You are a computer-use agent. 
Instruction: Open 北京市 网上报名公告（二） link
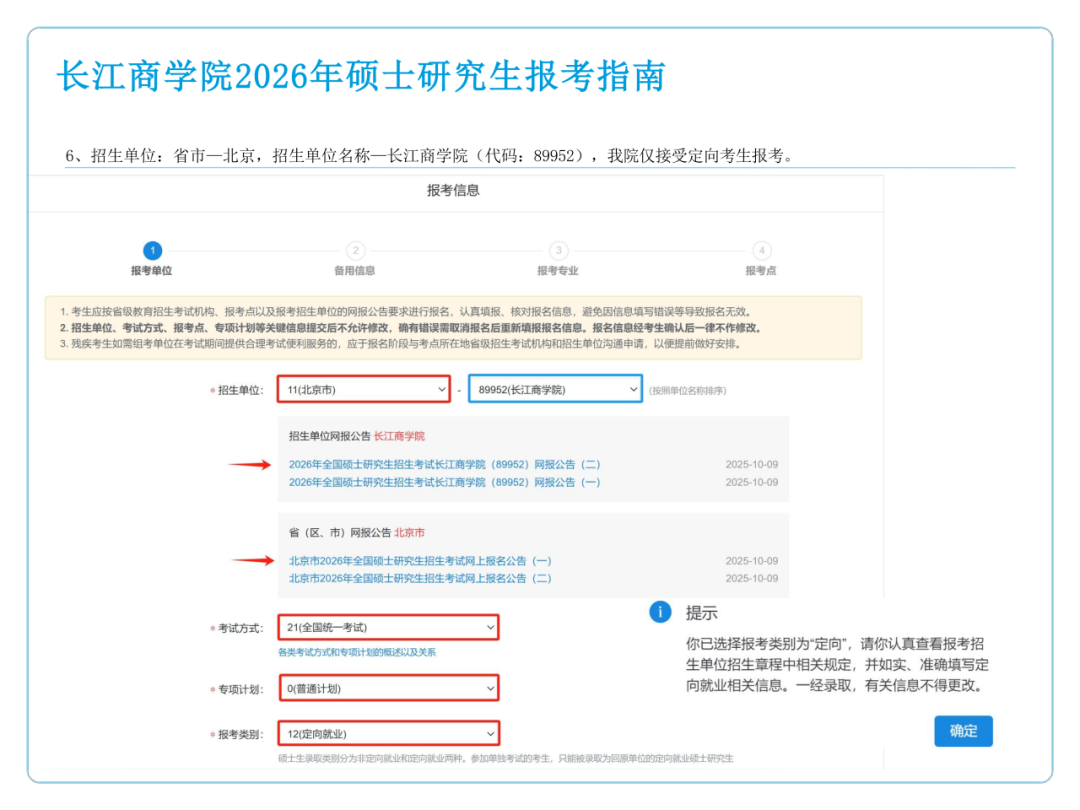[x=420, y=578]
